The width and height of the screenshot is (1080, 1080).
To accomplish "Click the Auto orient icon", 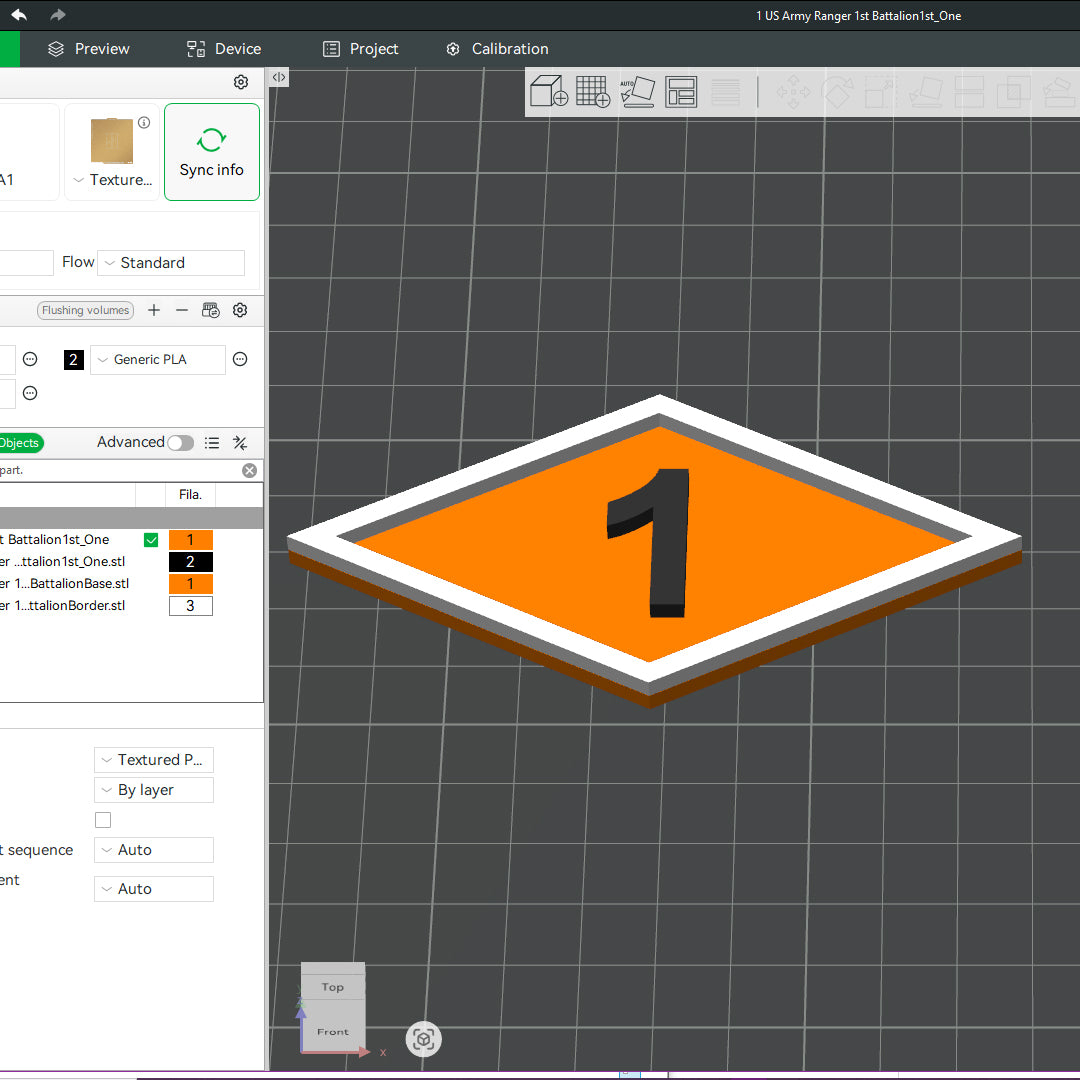I will pos(637,92).
